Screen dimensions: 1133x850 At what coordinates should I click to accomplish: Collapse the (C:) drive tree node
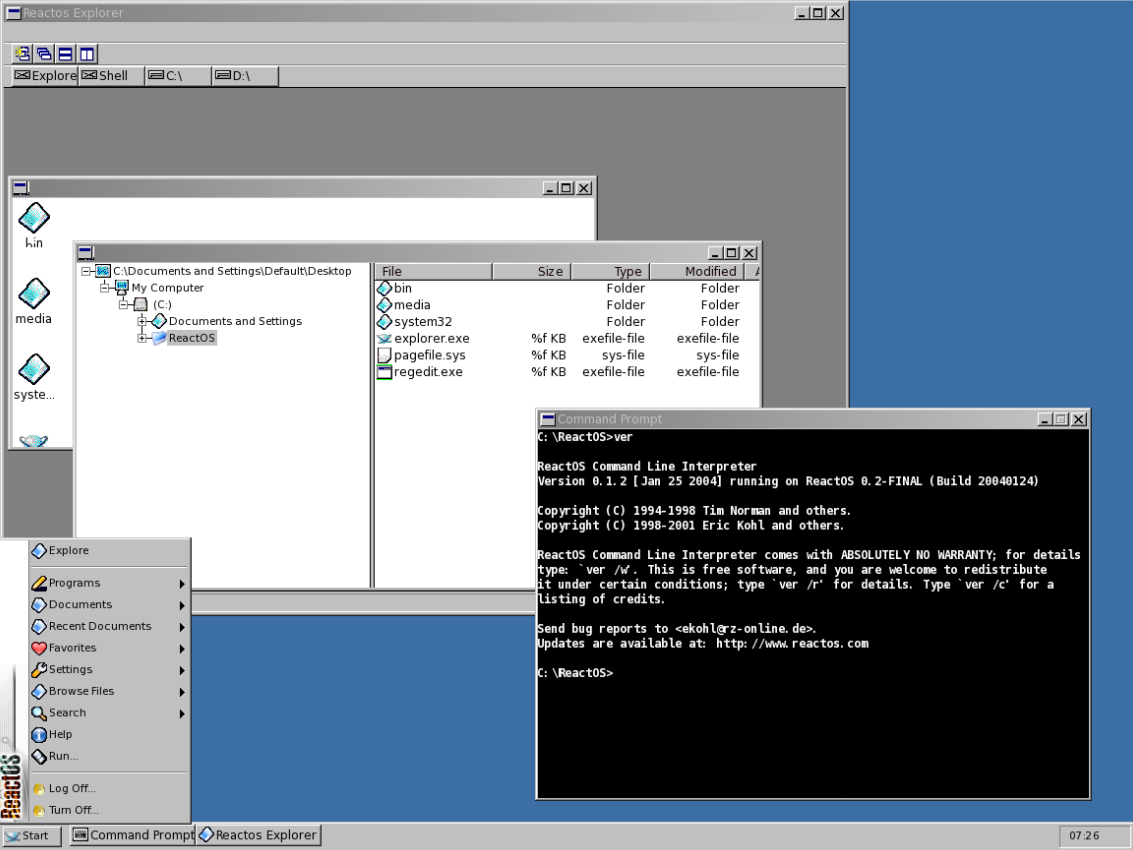pos(124,304)
